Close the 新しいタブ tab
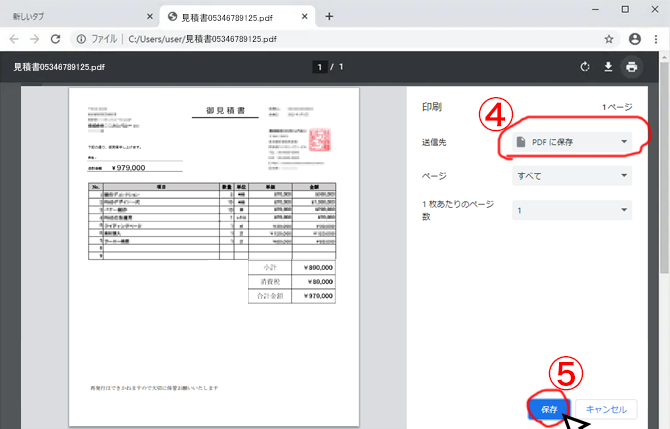 tap(150, 16)
